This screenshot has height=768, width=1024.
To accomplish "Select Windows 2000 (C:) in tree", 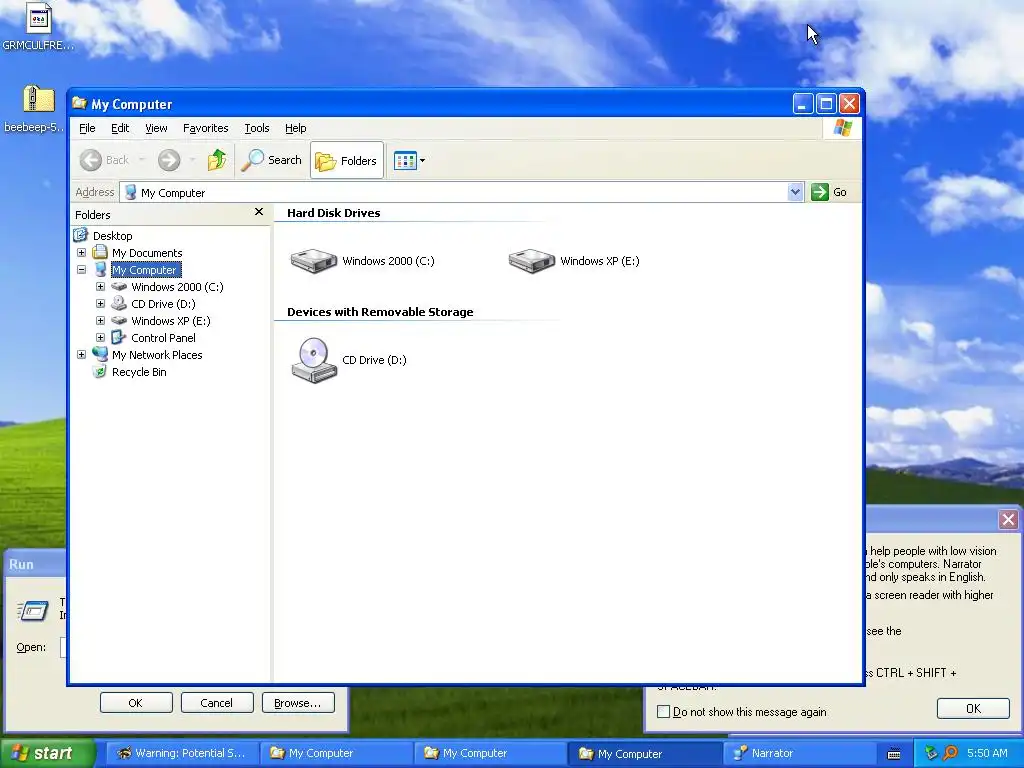I will pyautogui.click(x=177, y=287).
